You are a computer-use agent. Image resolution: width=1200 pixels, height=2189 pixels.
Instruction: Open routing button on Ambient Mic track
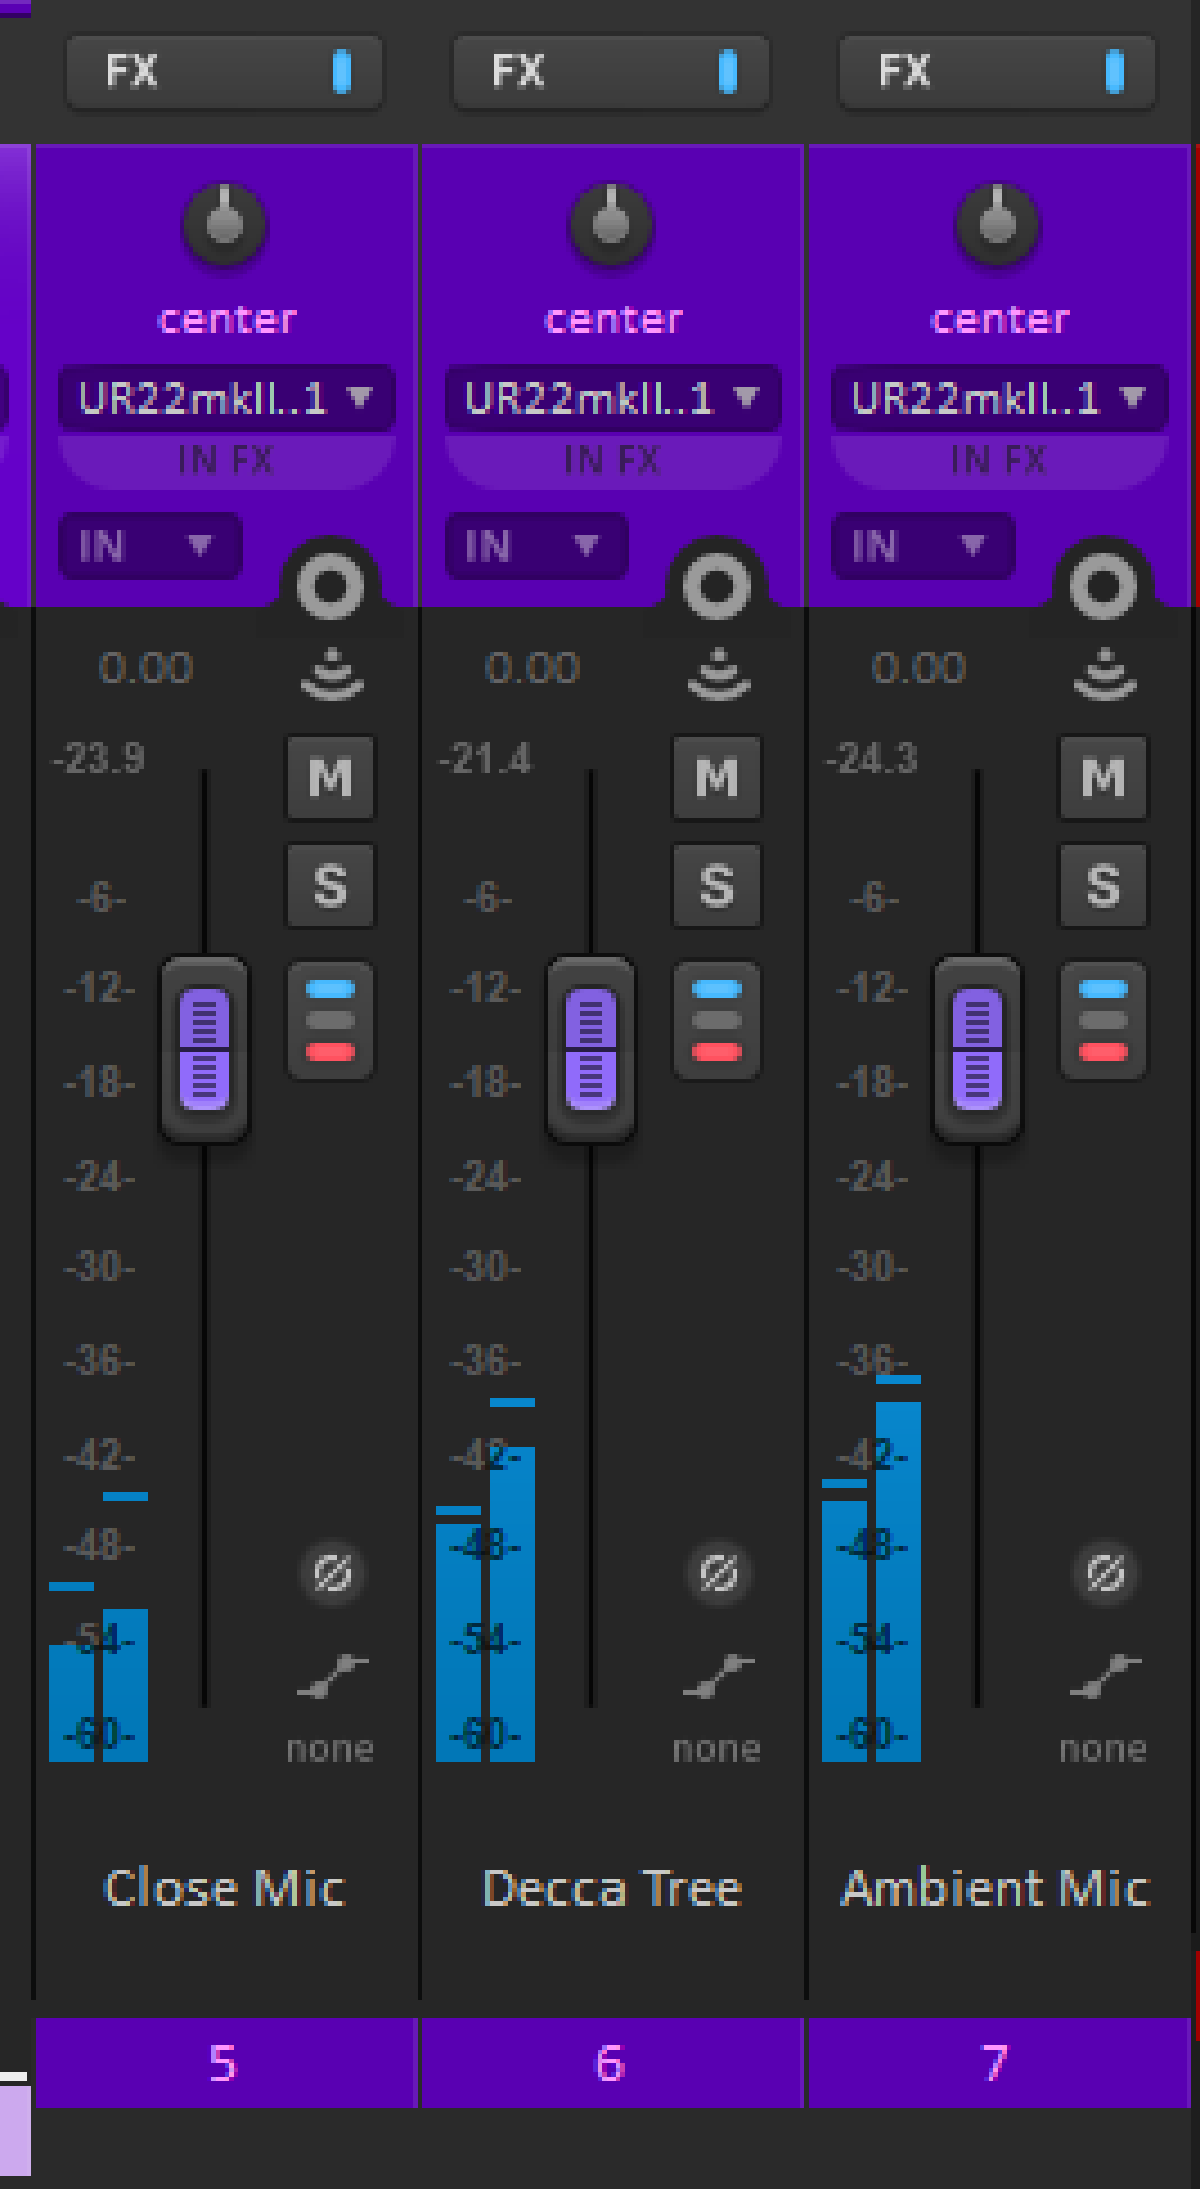(x=1103, y=1020)
